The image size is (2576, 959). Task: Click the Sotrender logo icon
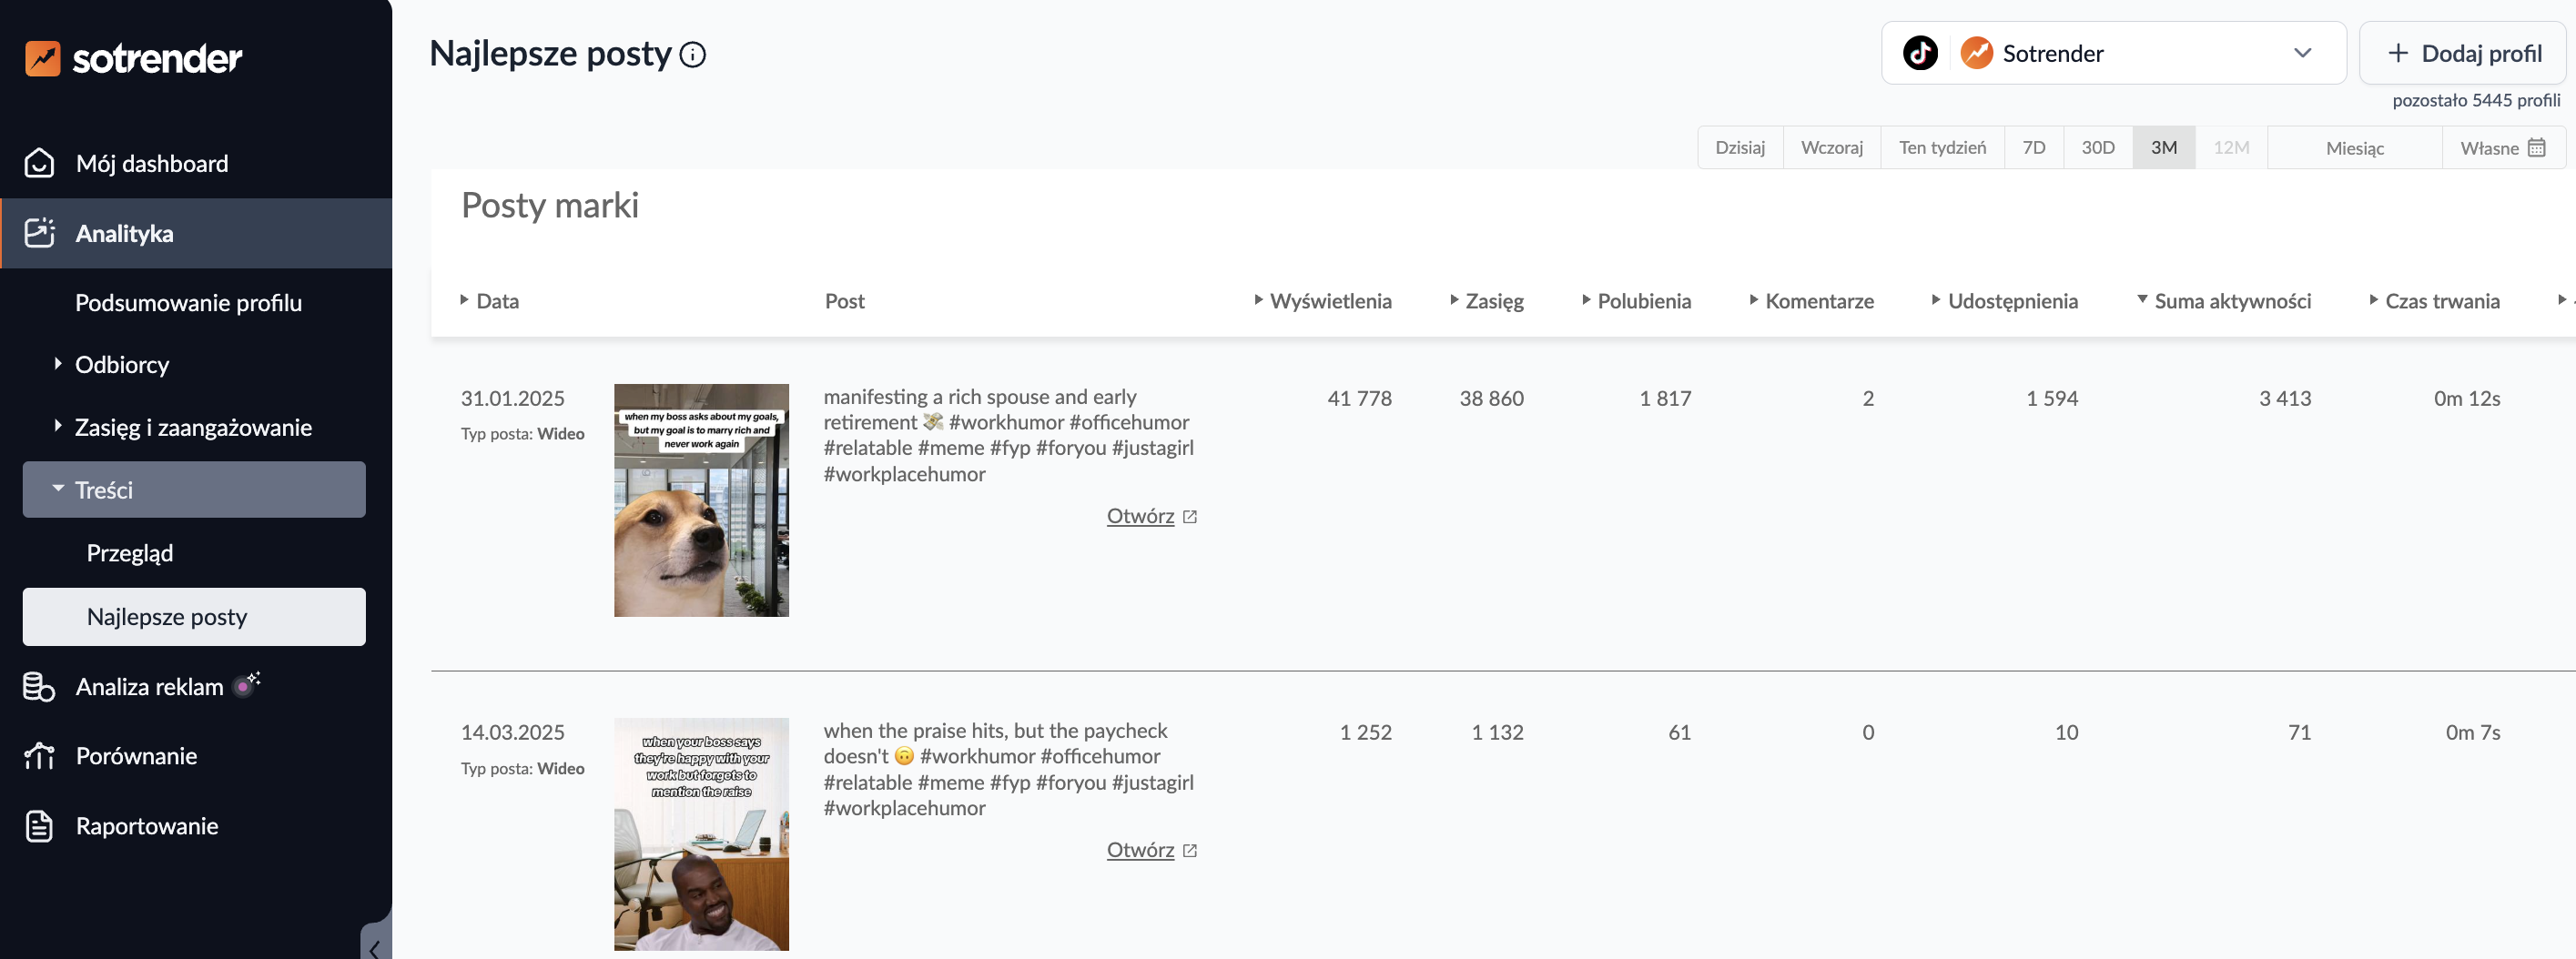[x=42, y=58]
